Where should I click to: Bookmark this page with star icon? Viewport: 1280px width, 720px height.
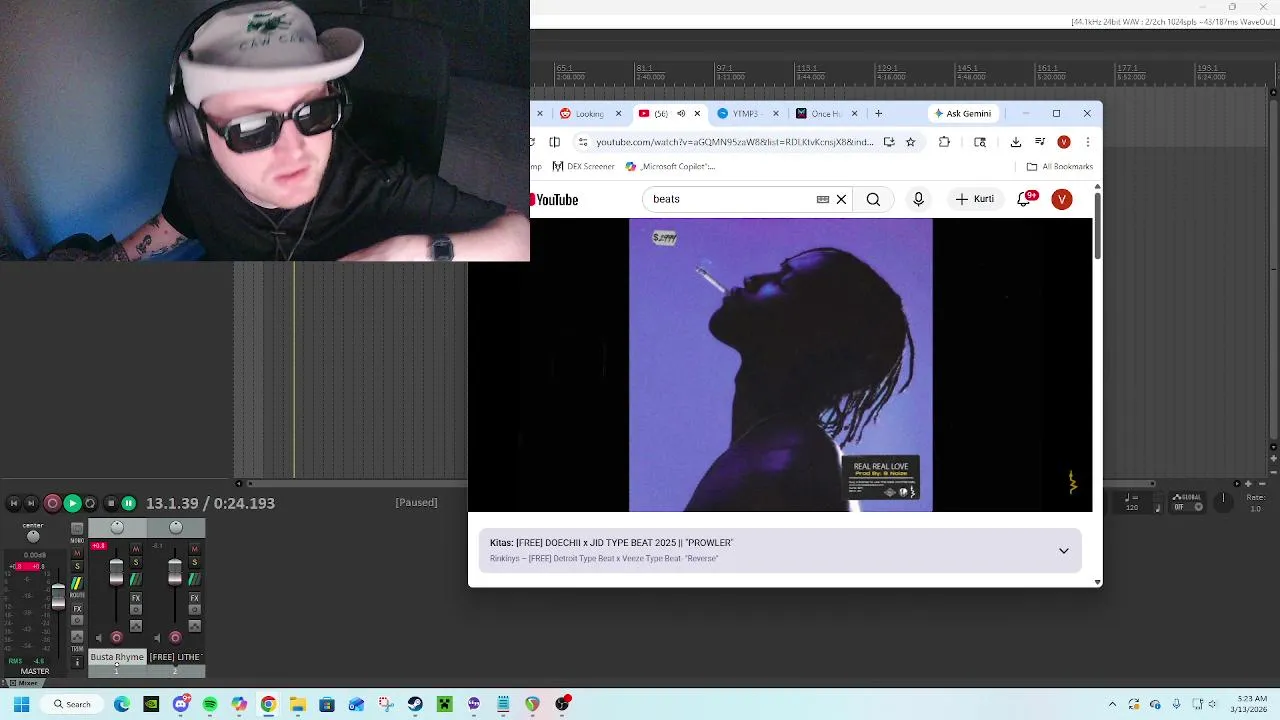(x=910, y=142)
